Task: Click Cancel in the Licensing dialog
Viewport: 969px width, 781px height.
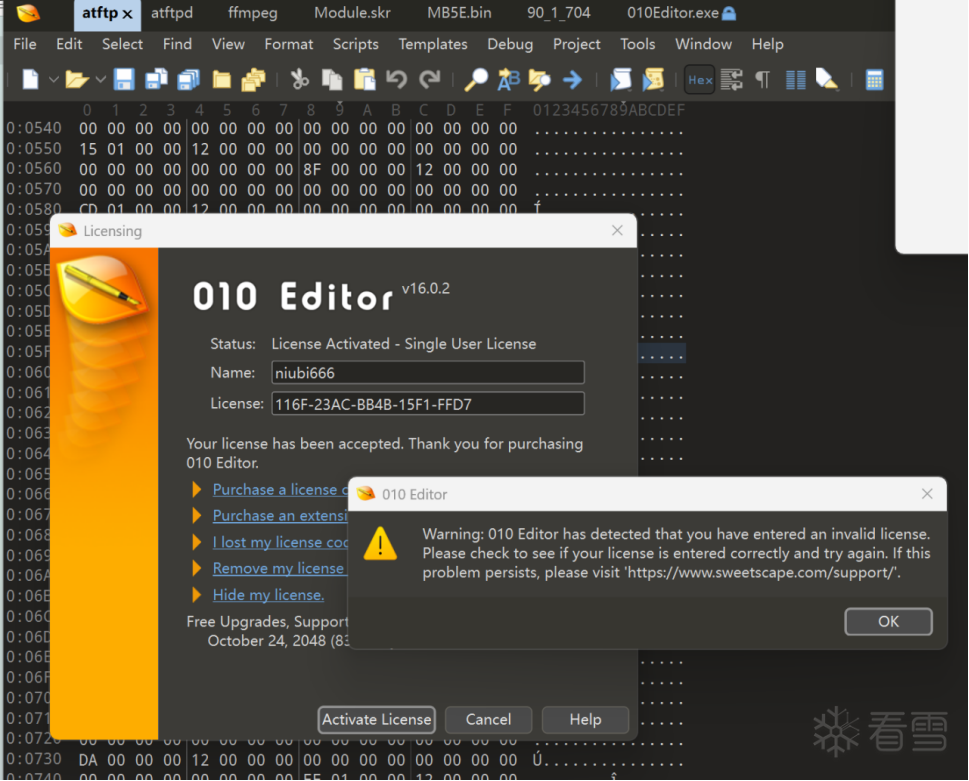Action: coord(488,720)
